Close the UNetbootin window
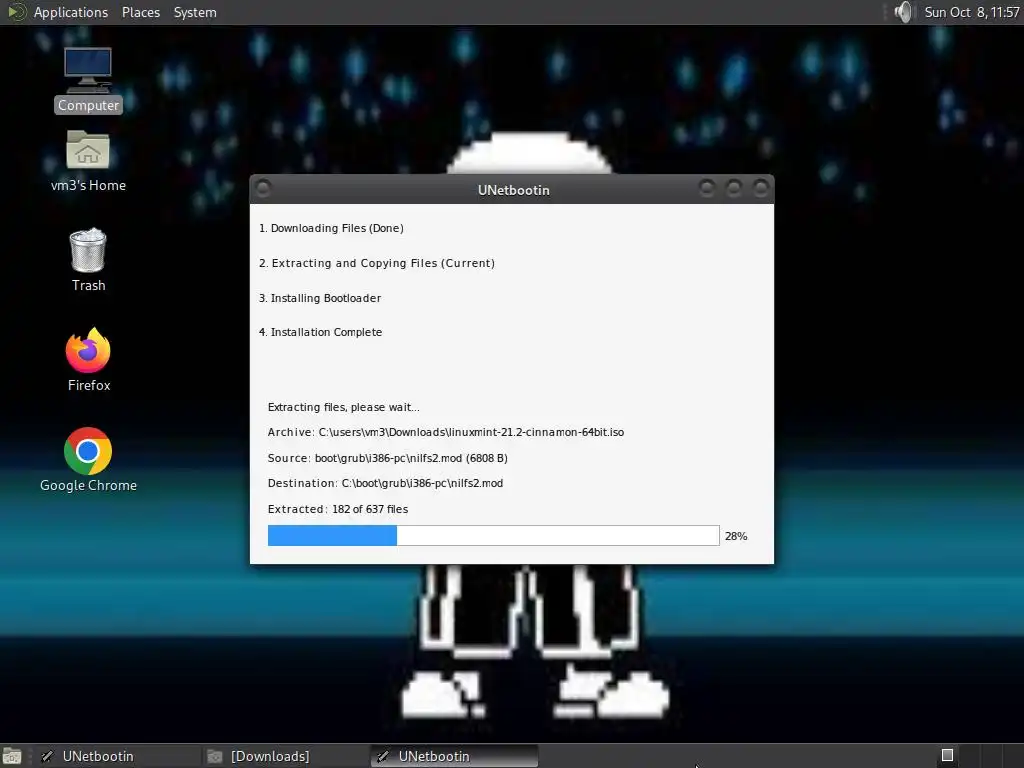Viewport: 1024px width, 768px height. 761,189
